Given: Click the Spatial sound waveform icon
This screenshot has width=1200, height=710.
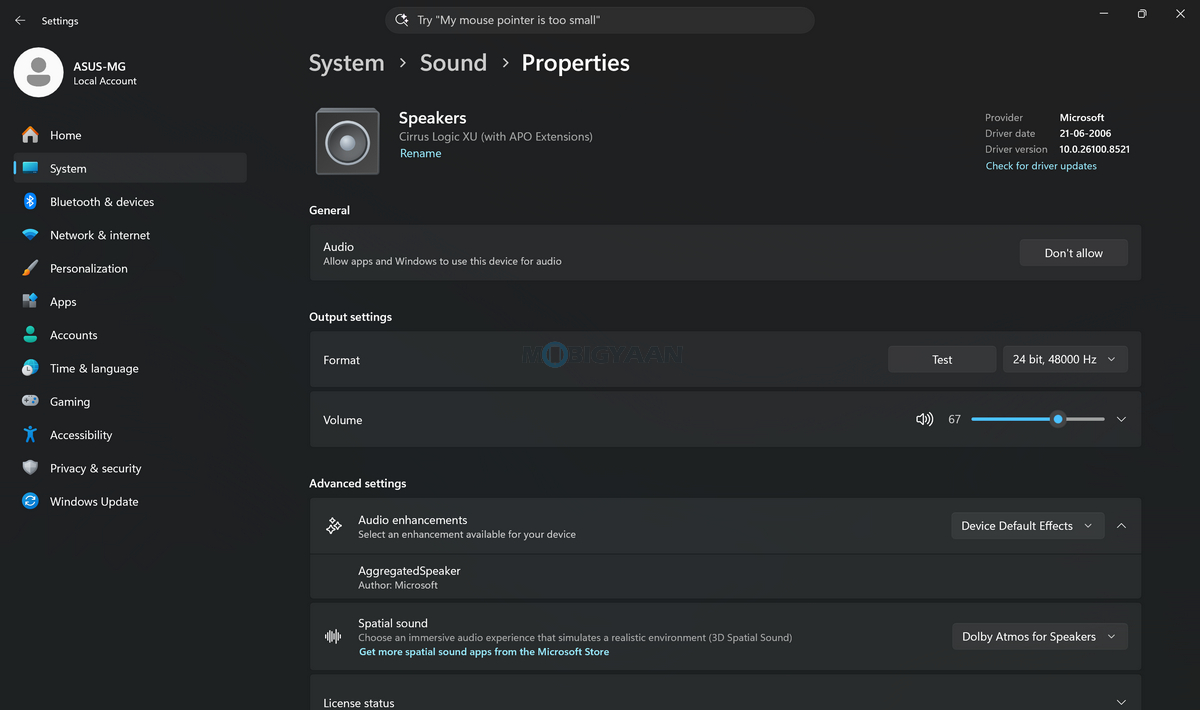Looking at the screenshot, I should (x=334, y=637).
